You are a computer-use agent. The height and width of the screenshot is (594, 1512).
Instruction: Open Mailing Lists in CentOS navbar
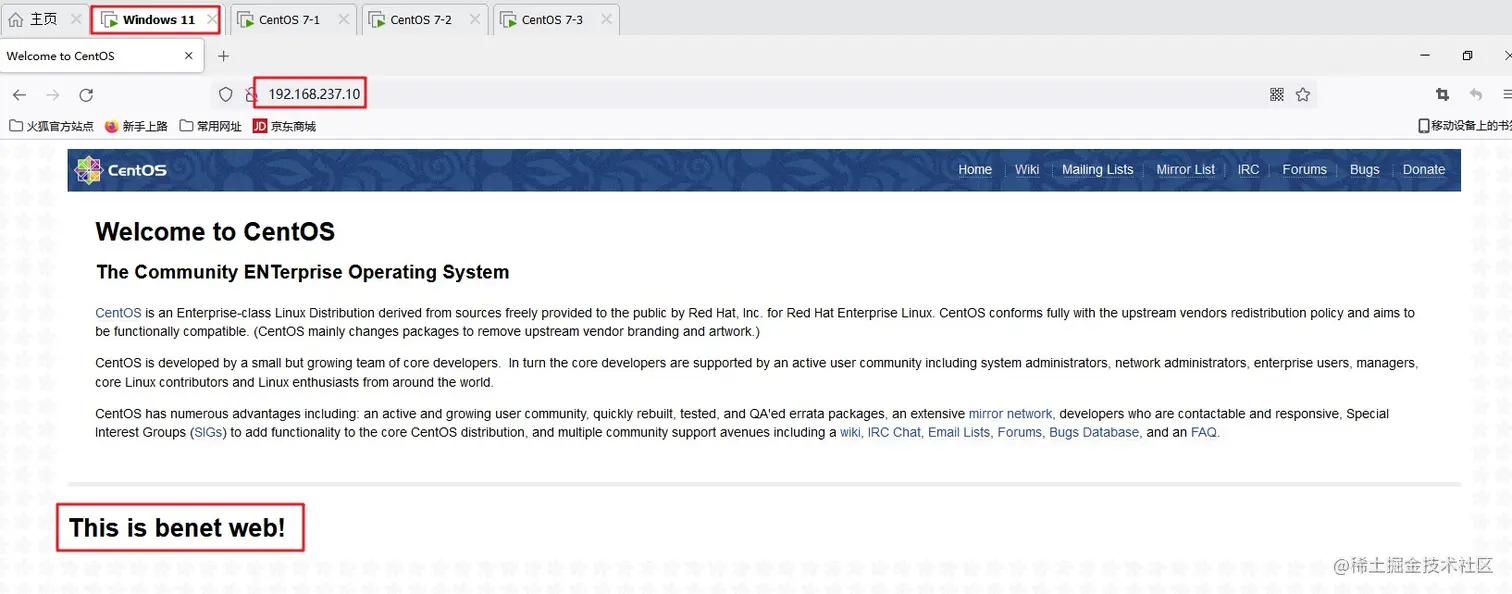(x=1097, y=170)
